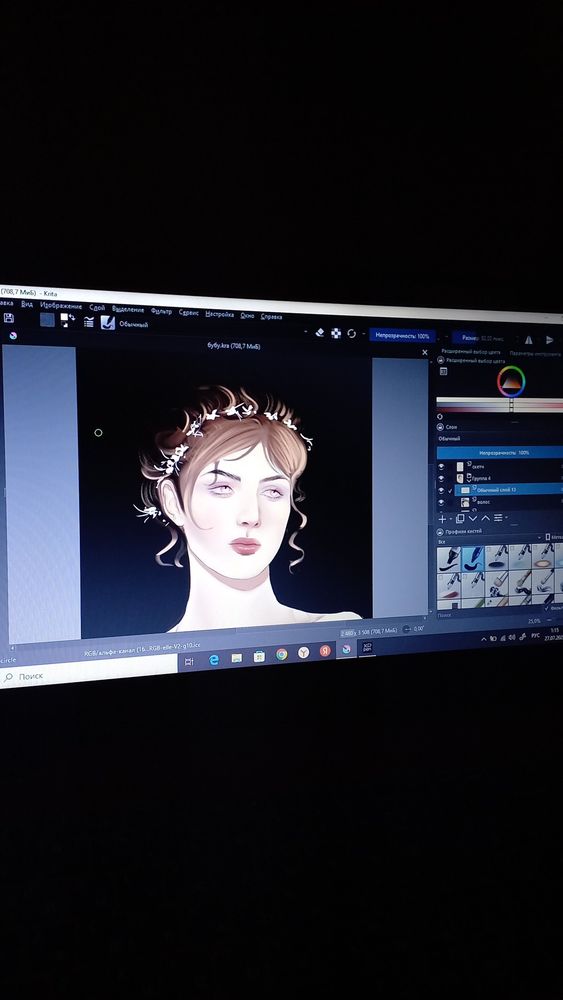
Task: Select the highlighted blue ink brush preset
Action: click(472, 558)
